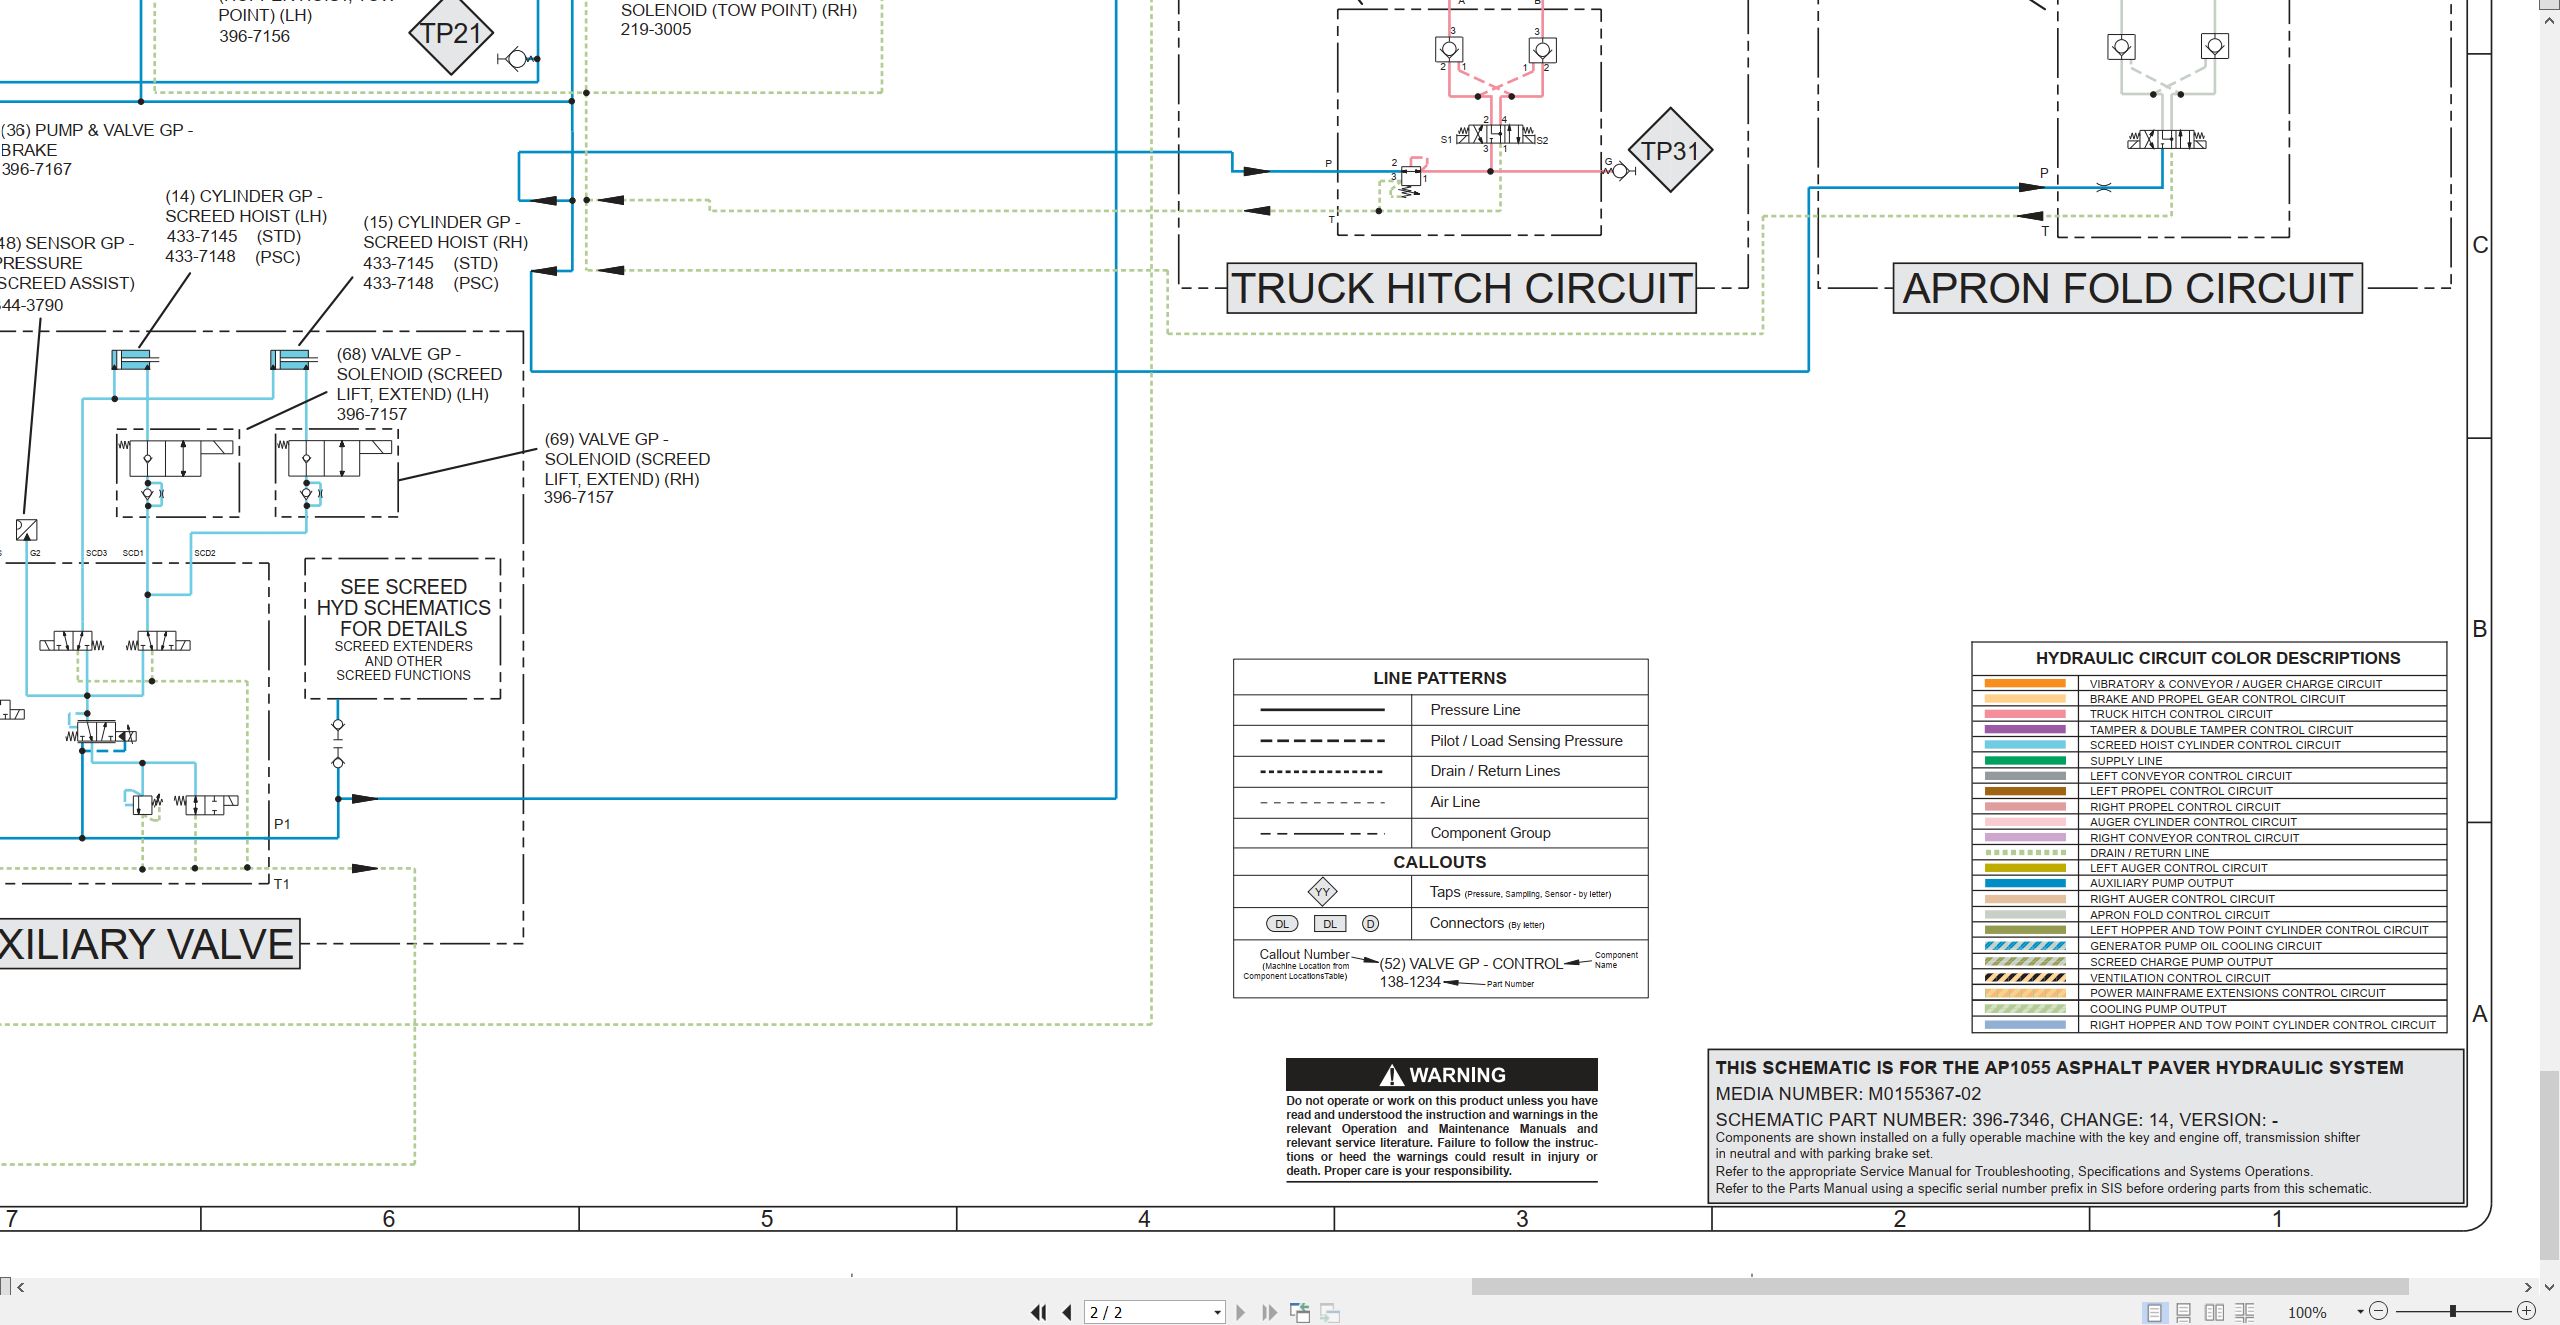Click the horizontal scrollbar right arrow

pyautogui.click(x=2528, y=1287)
